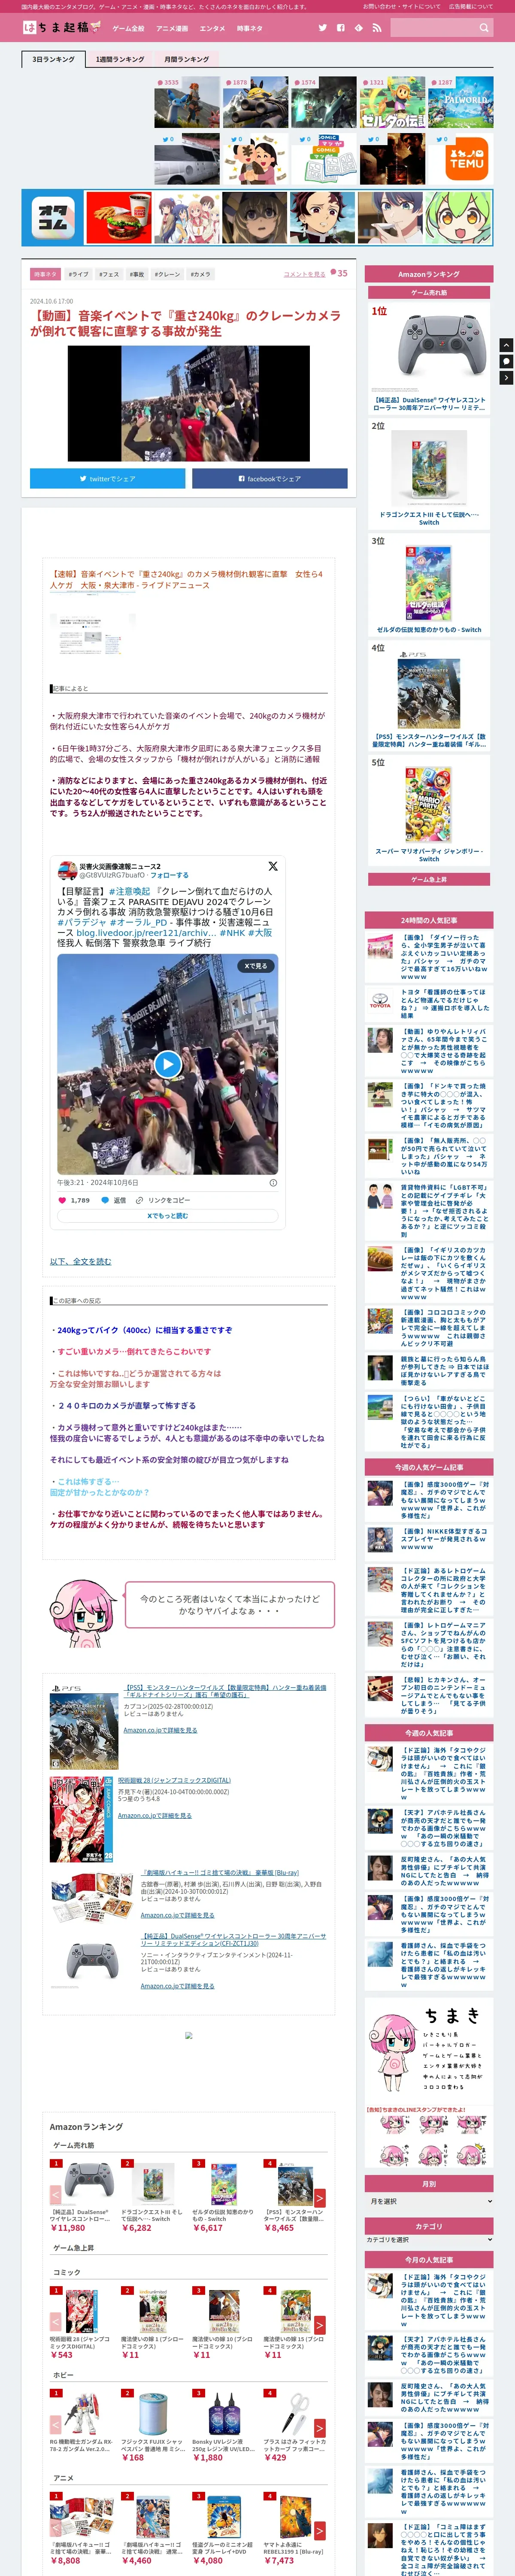Click the オタコム banner logo
Image resolution: width=515 pixels, height=2576 pixels.
(53, 218)
